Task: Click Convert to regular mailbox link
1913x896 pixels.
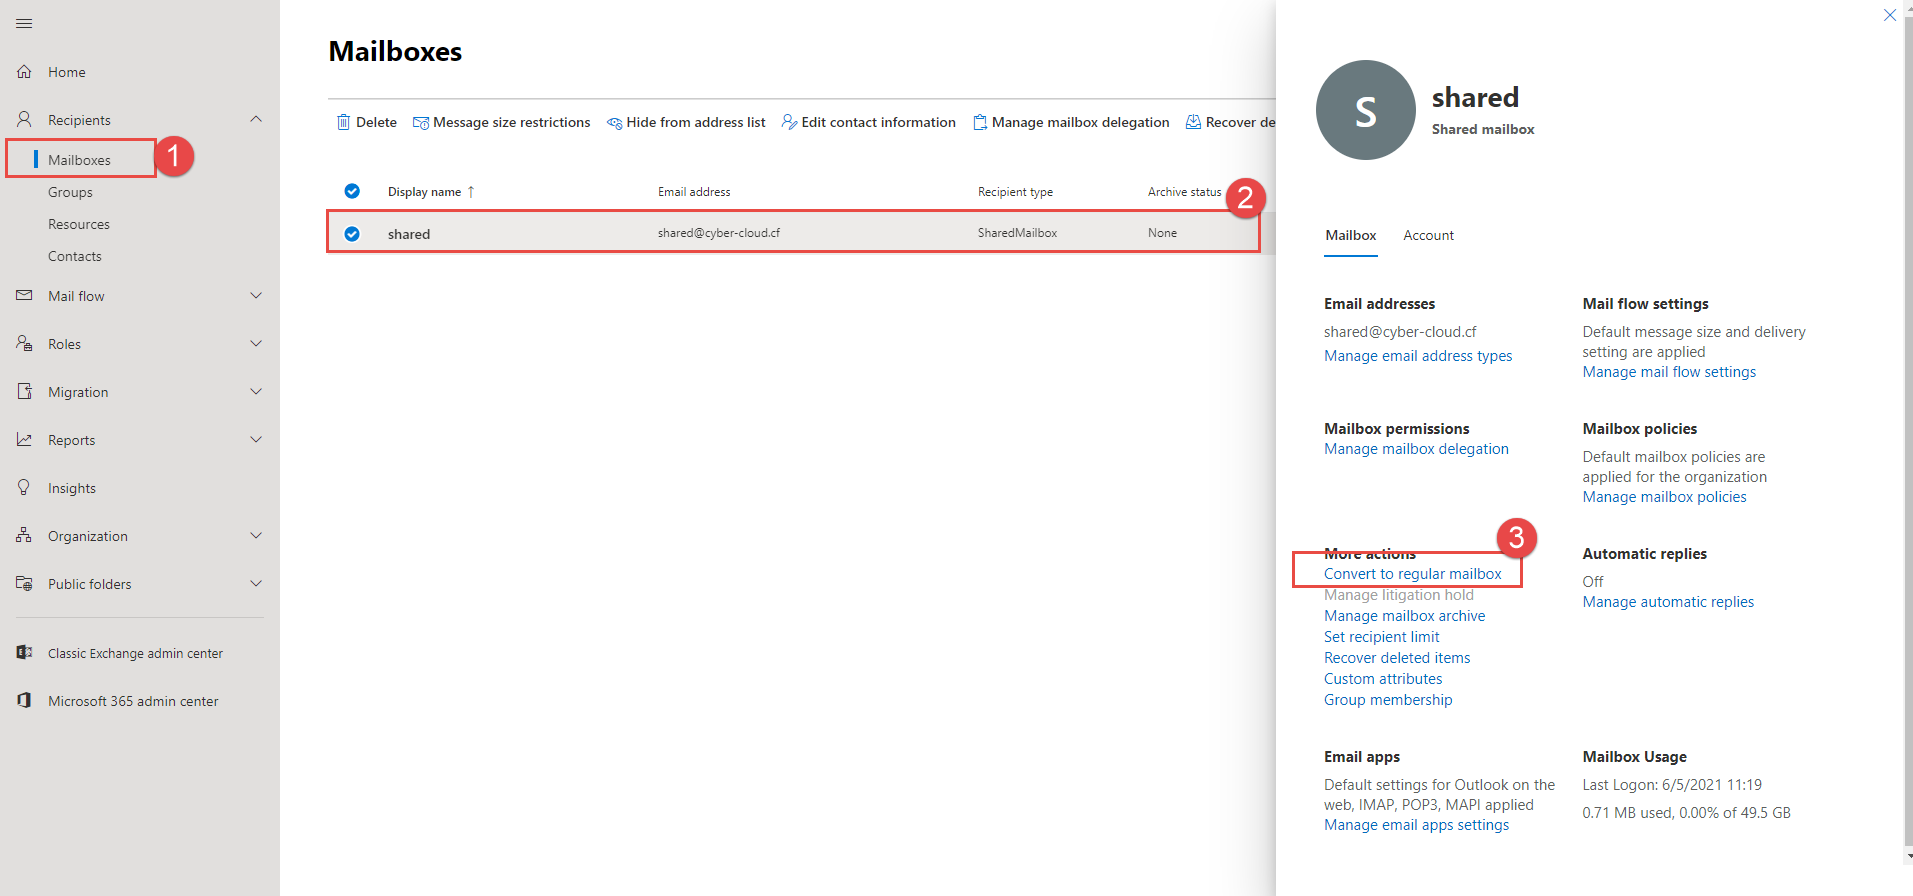Action: pyautogui.click(x=1412, y=574)
